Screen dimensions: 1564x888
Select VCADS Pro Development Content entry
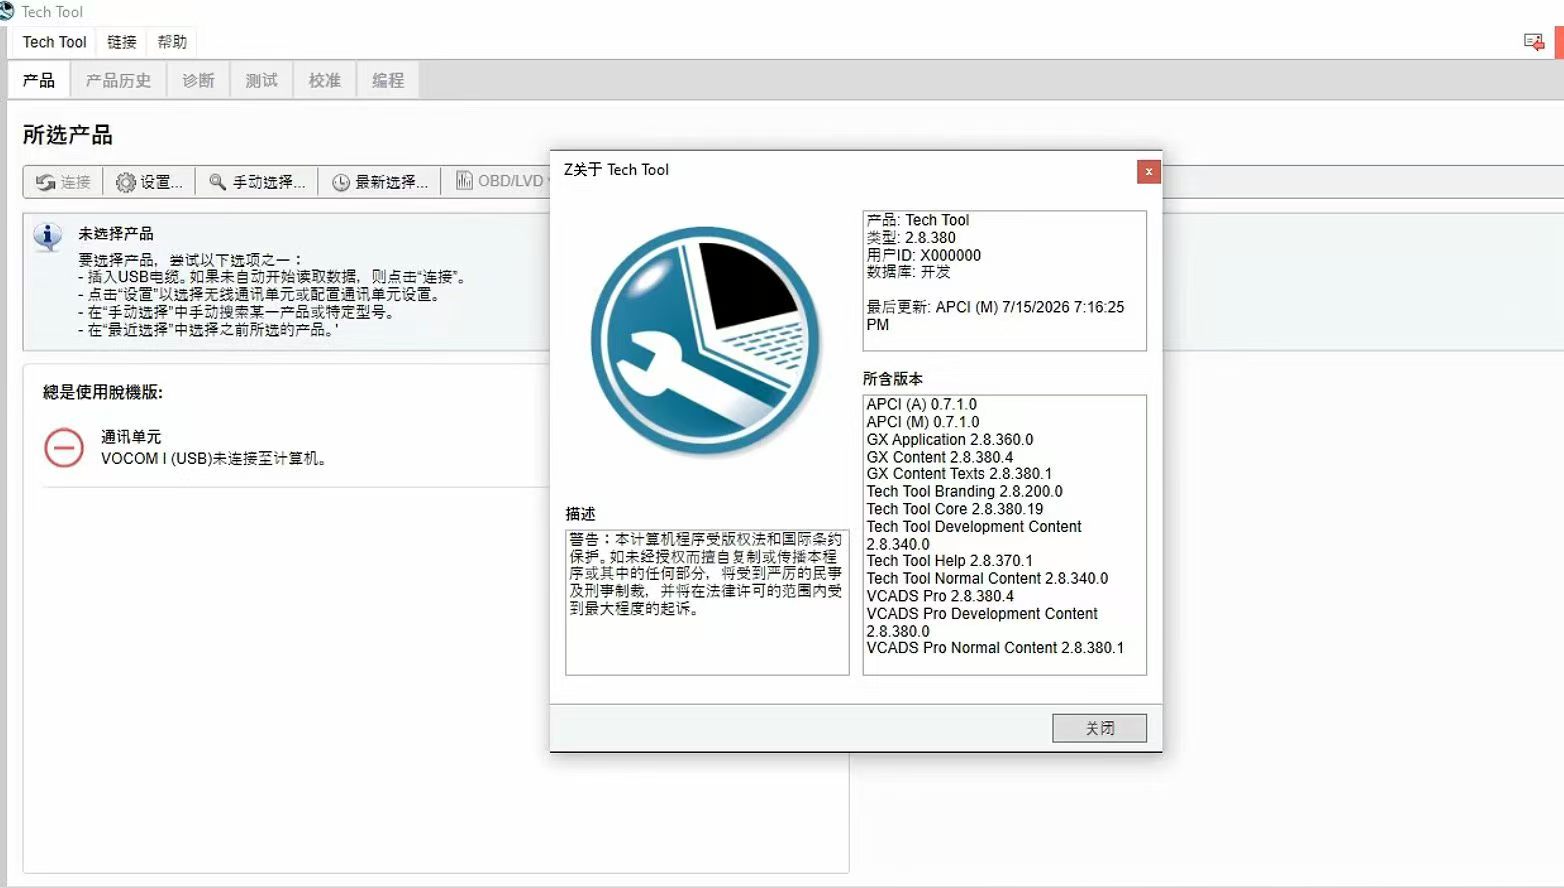(x=982, y=622)
